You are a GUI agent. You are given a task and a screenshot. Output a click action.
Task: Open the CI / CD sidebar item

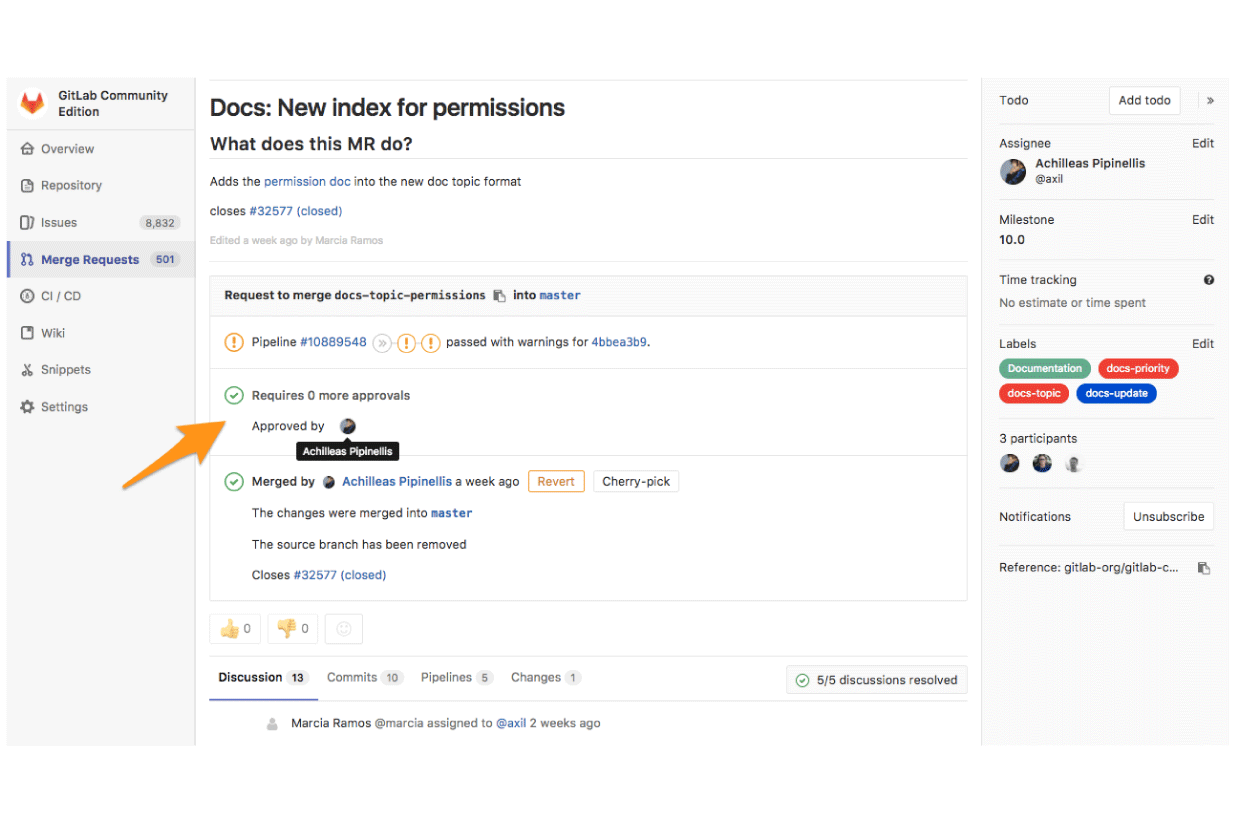tap(100, 297)
